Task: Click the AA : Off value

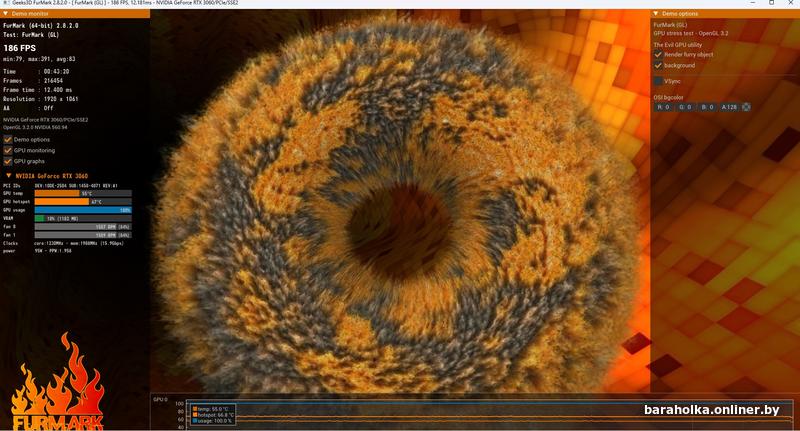Action: pos(48,108)
